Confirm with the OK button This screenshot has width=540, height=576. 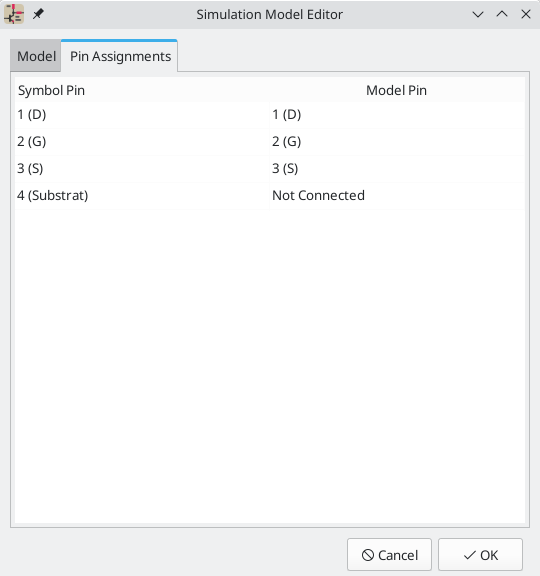(480, 555)
